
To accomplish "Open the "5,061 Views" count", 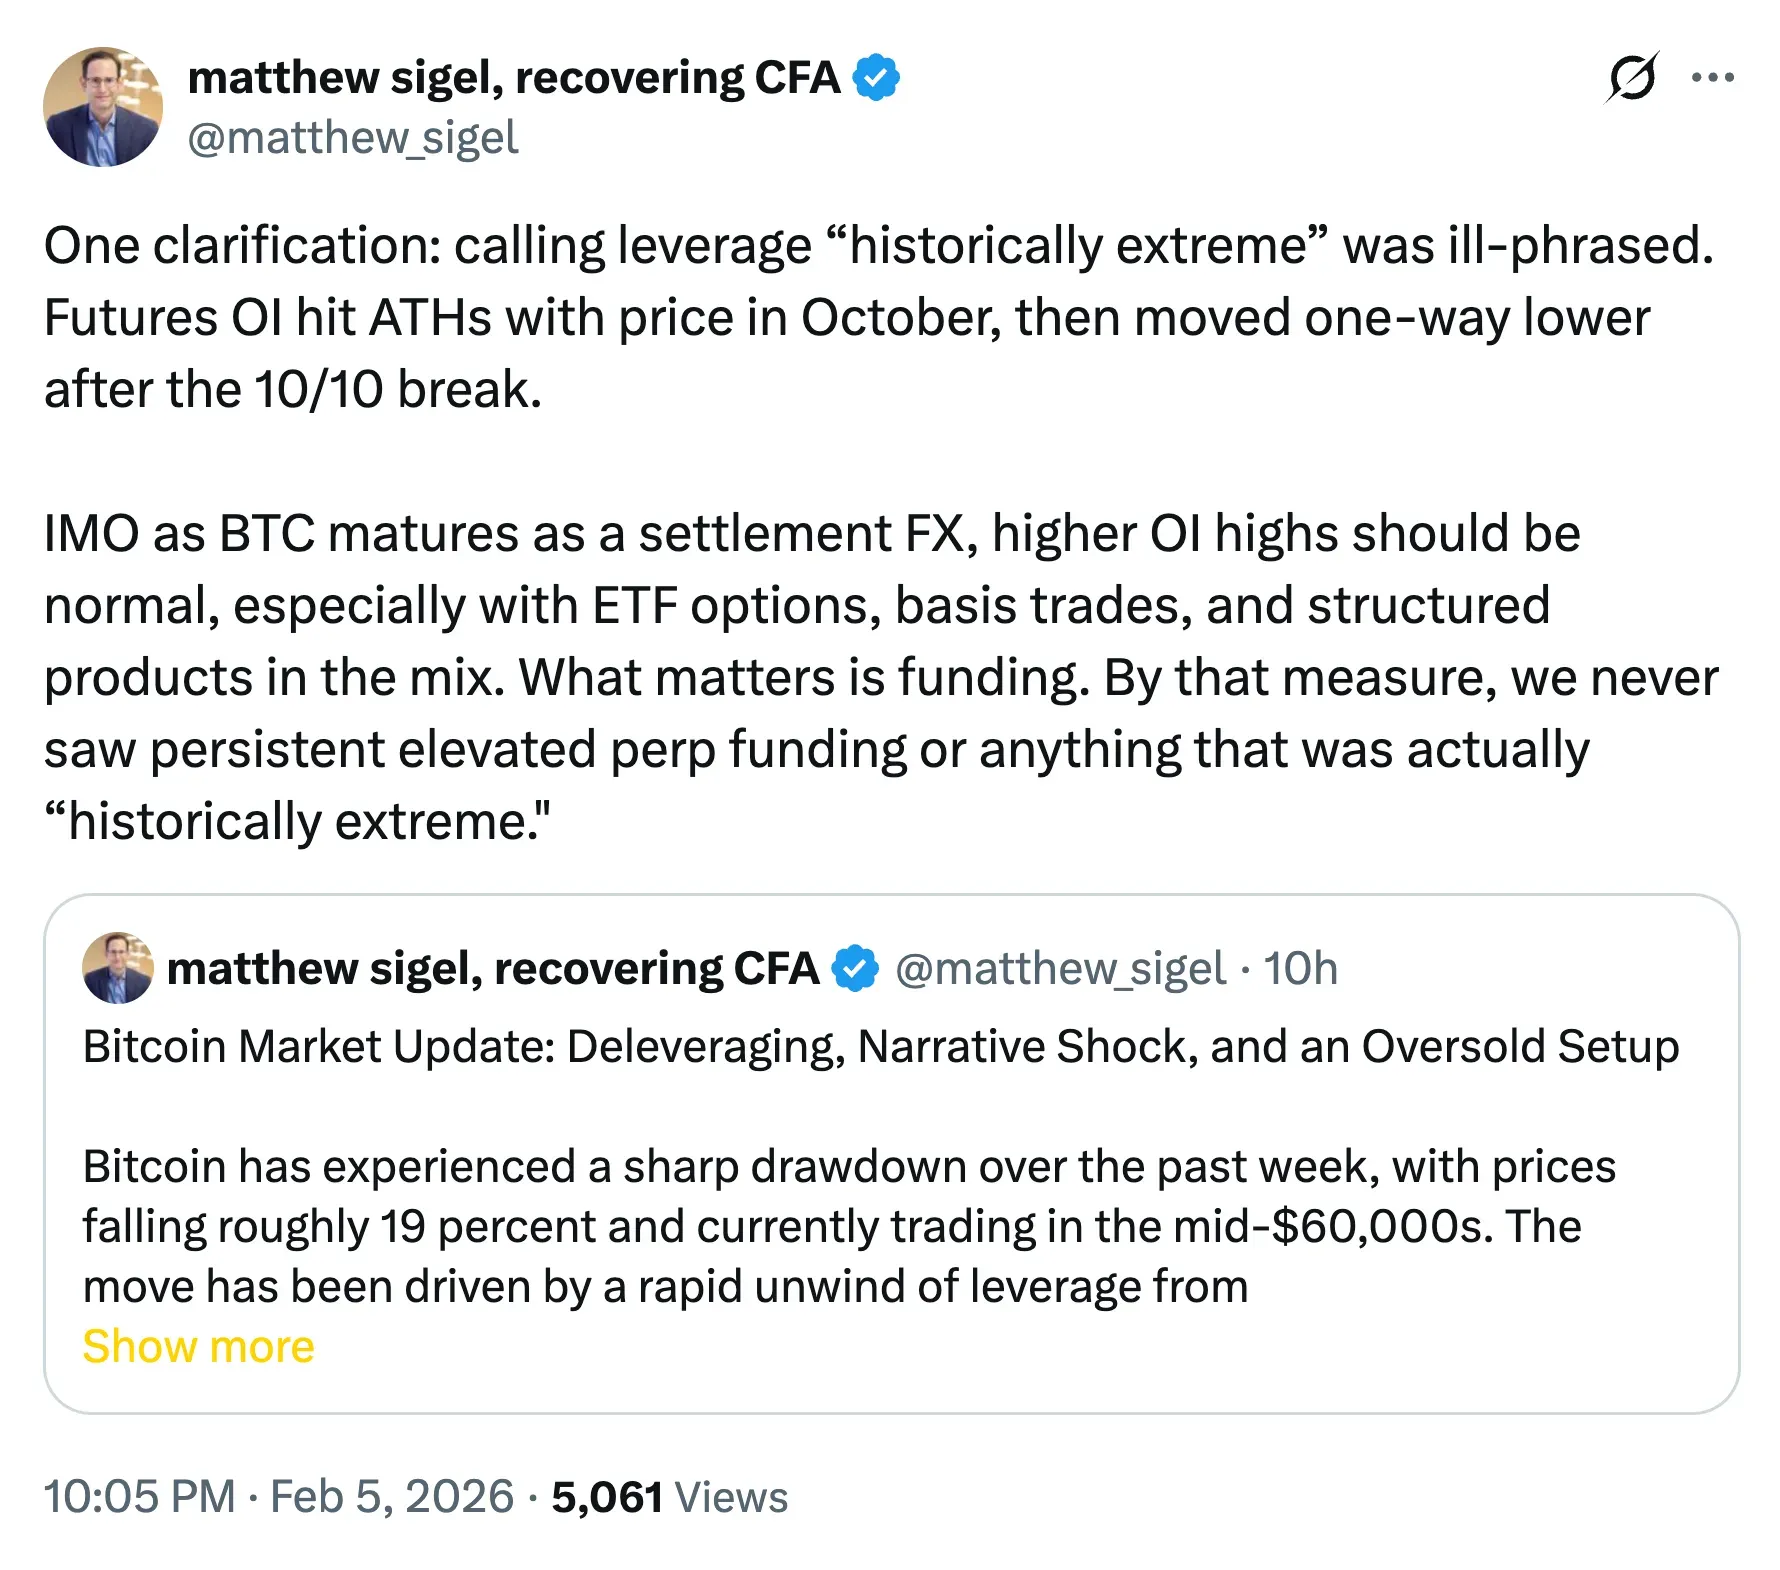I will pyautogui.click(x=669, y=1497).
